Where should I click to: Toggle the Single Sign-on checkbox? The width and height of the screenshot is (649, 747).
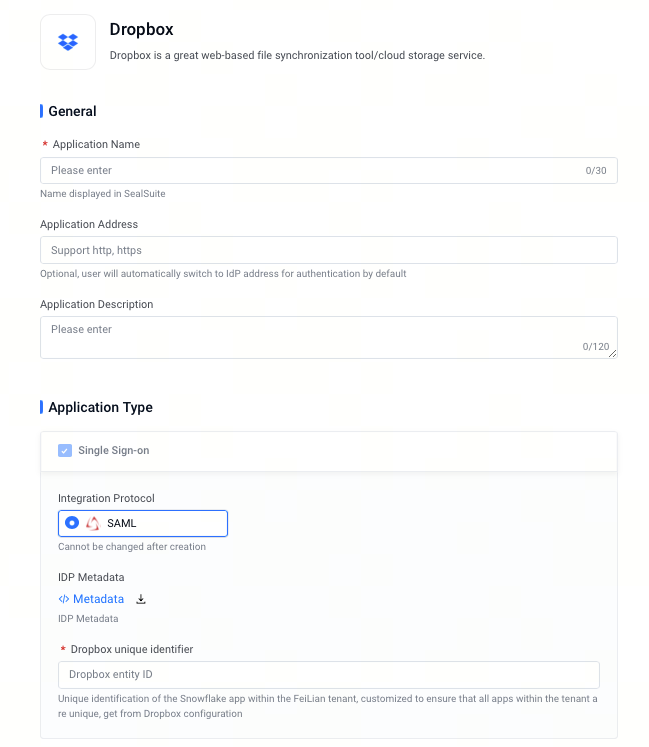[65, 450]
